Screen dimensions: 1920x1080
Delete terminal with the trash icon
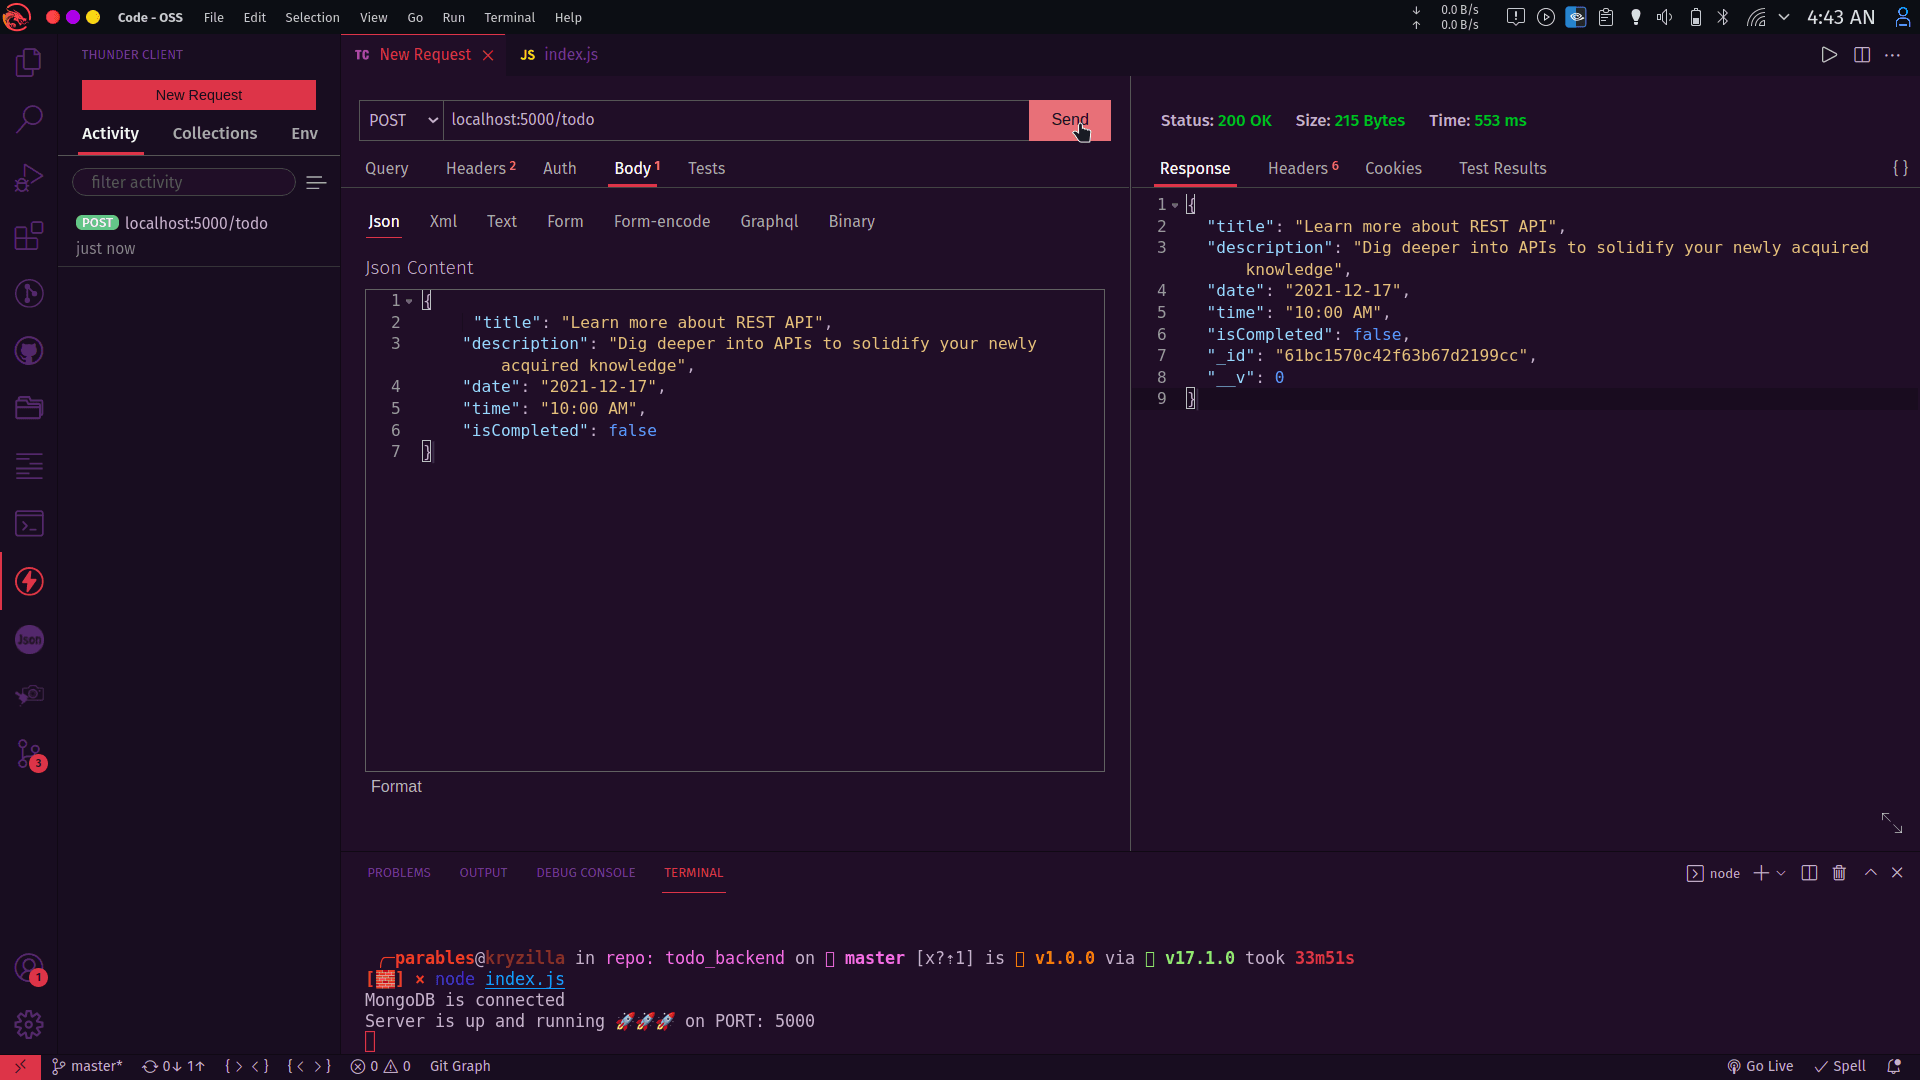point(1839,873)
